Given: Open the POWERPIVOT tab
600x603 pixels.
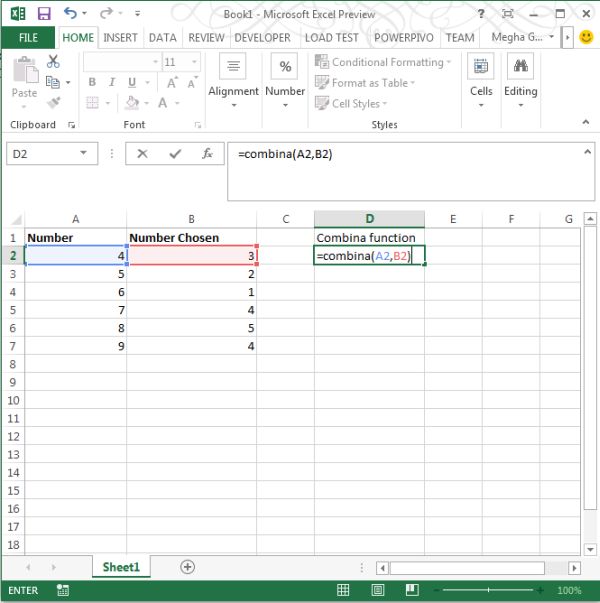Looking at the screenshot, I should click(403, 37).
